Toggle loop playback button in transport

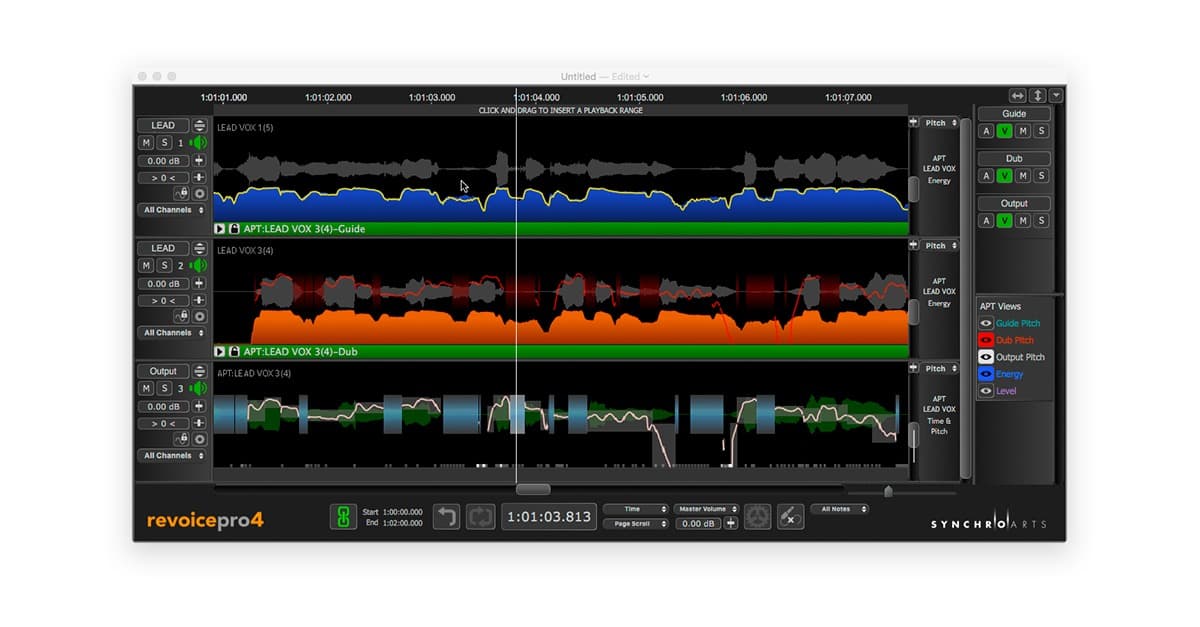click(x=480, y=517)
